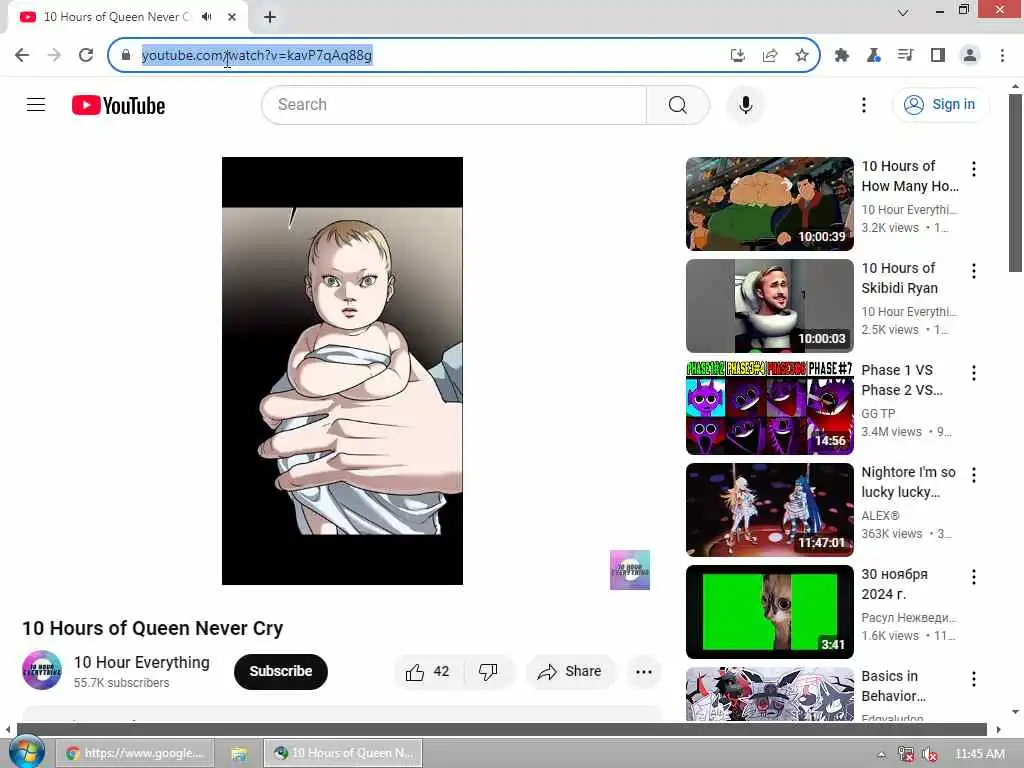Share this page from address bar

770,56
